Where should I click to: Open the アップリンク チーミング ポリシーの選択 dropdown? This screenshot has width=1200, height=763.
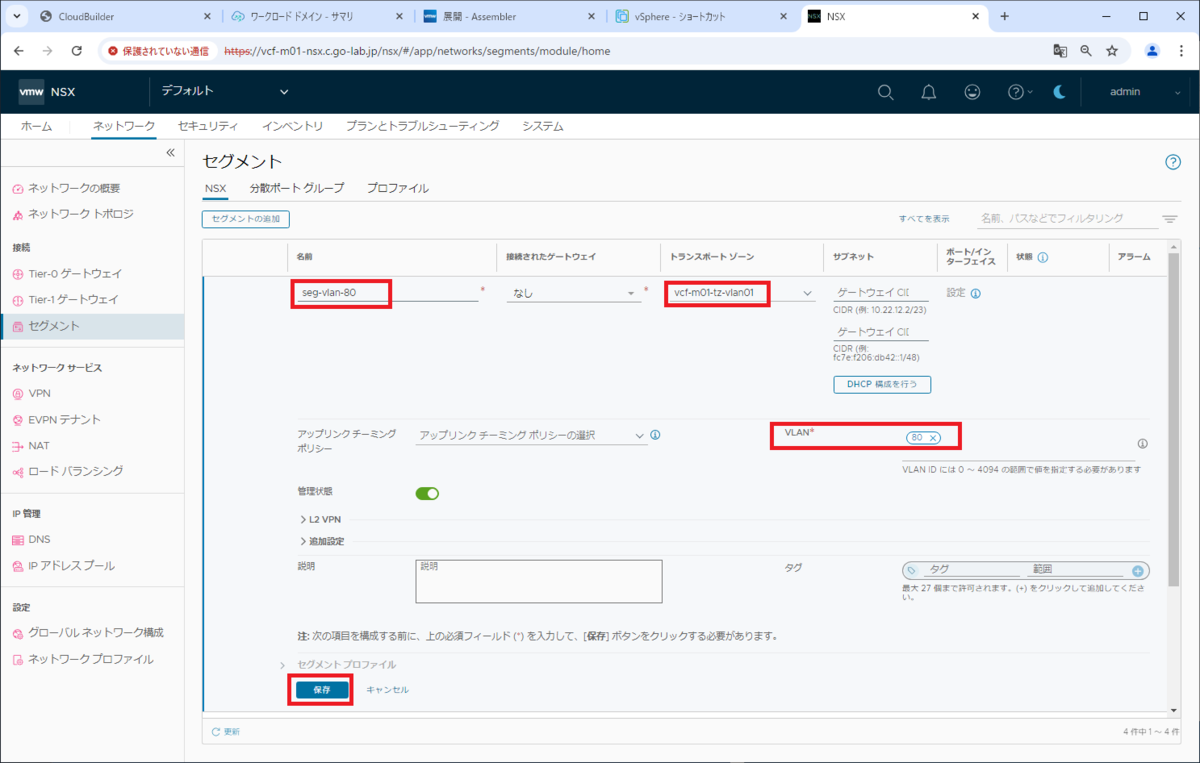532,435
